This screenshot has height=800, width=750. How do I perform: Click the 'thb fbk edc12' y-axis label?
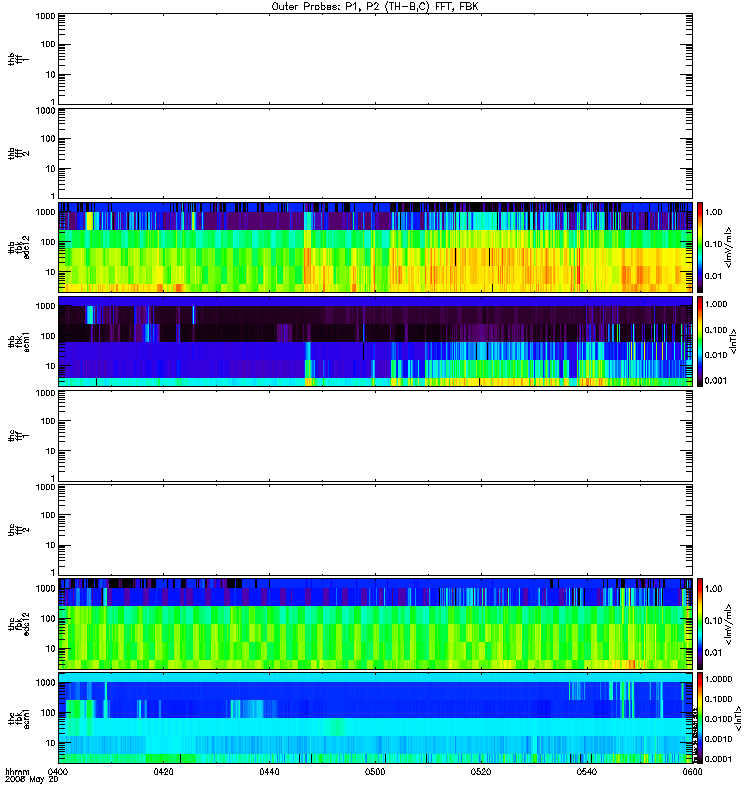(19, 247)
